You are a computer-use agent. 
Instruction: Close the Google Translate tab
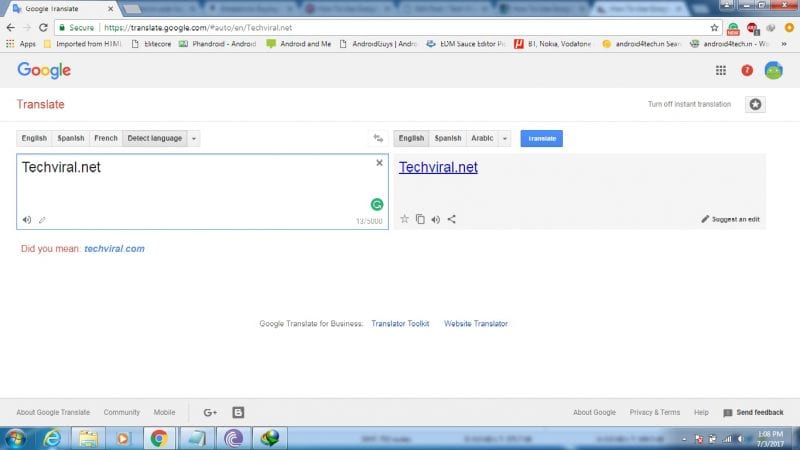pyautogui.click(x=110, y=9)
